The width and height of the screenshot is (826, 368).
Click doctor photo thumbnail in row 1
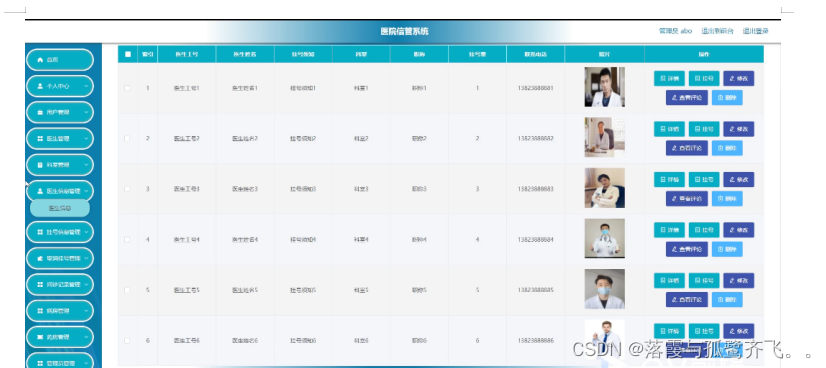[605, 87]
